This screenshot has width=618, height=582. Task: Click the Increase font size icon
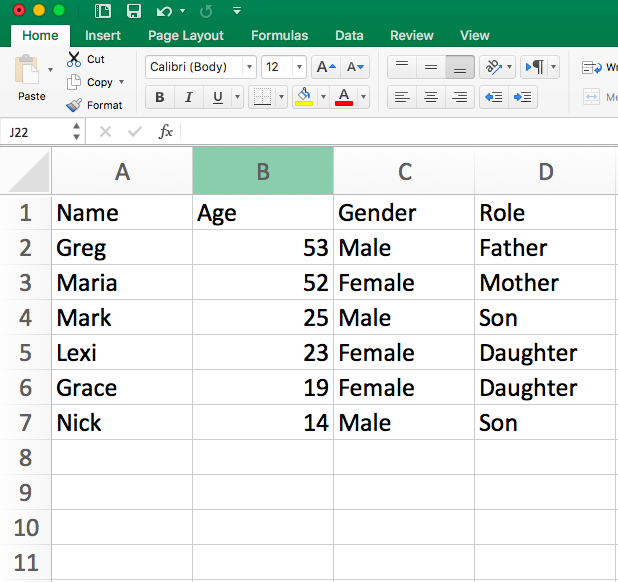point(324,67)
